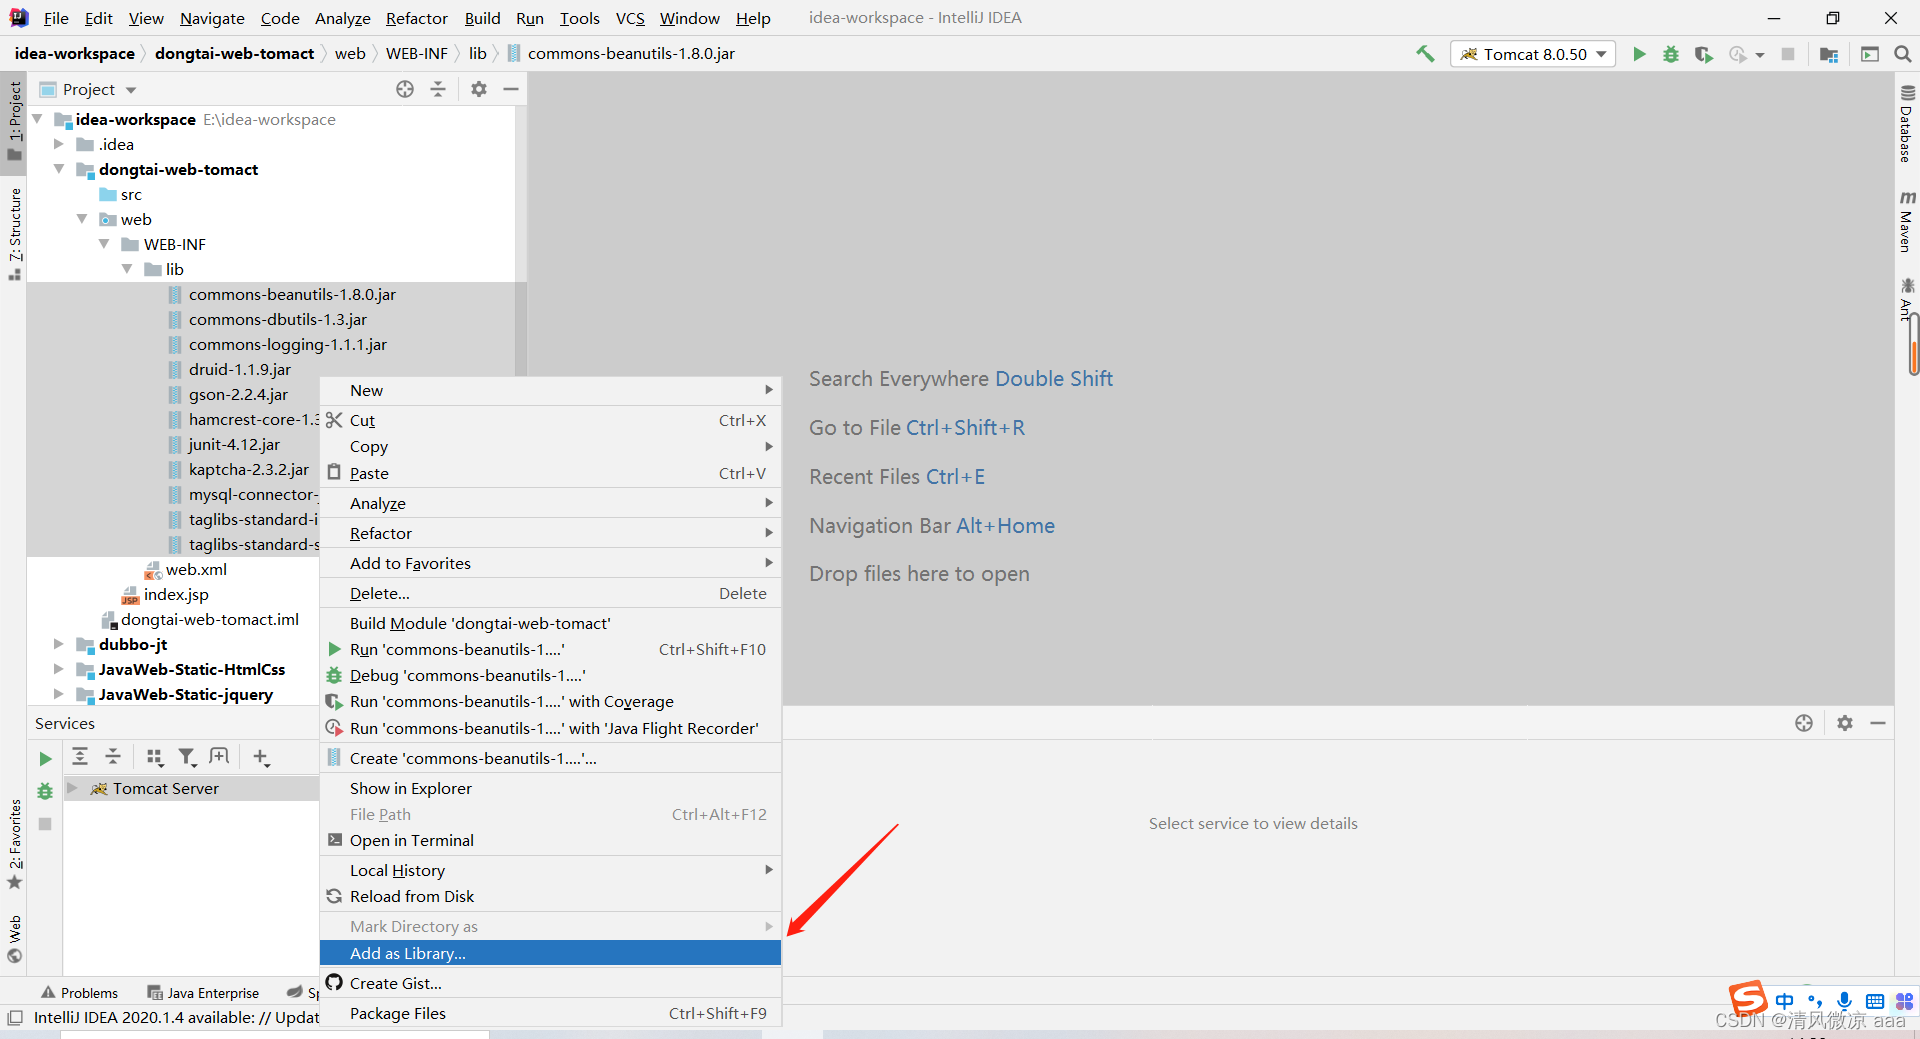Open the Favorites tool window tab
Viewport: 1920px width, 1039px height.
click(14, 845)
